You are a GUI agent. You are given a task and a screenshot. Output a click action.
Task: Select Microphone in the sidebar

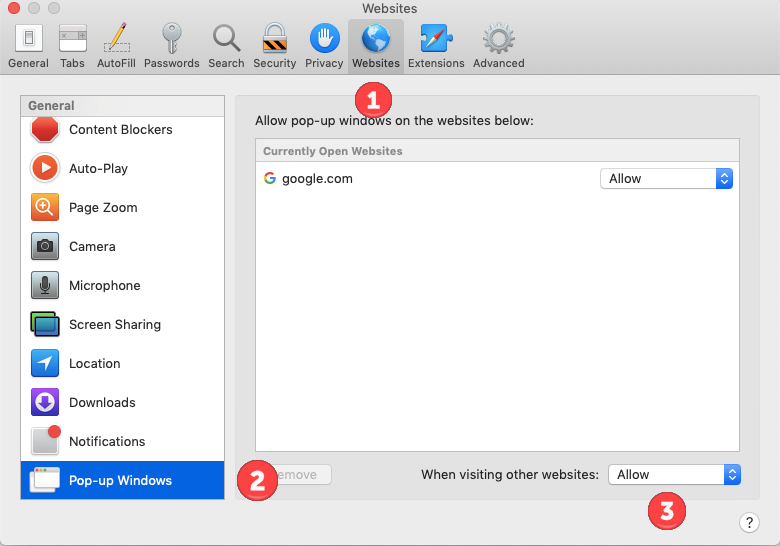122,285
